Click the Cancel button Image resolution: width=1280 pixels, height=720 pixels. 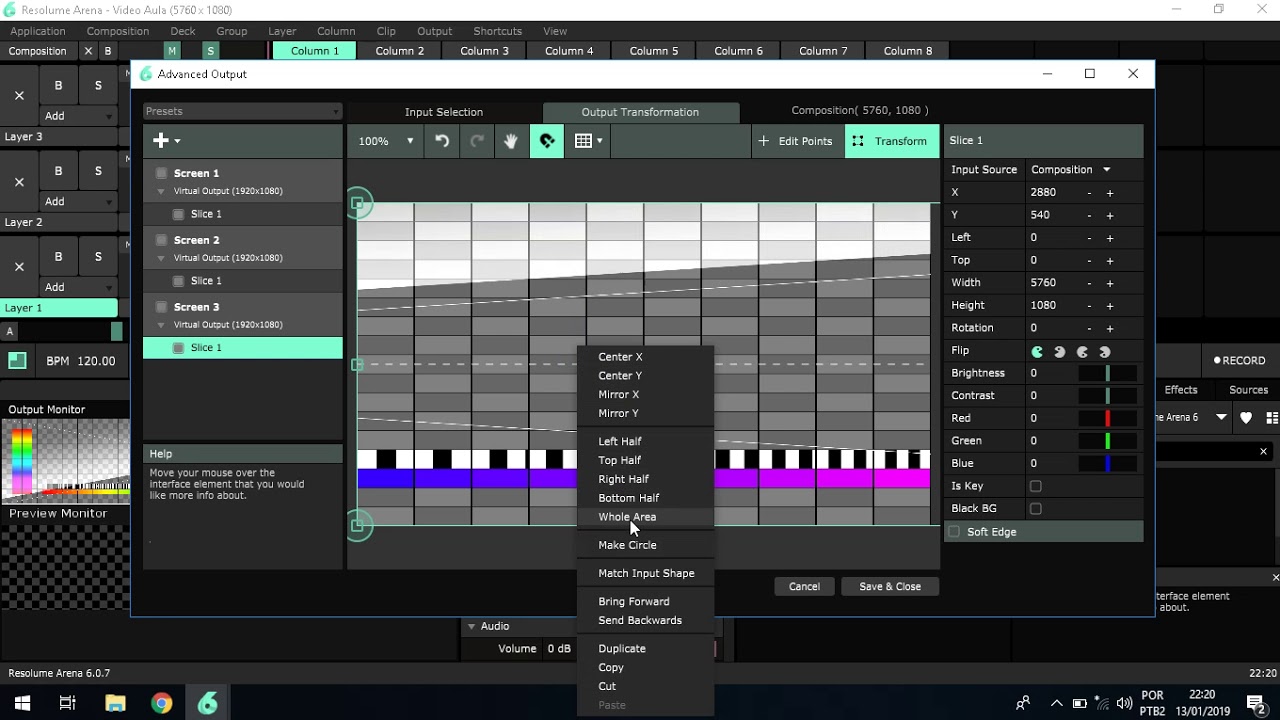pyautogui.click(x=804, y=587)
